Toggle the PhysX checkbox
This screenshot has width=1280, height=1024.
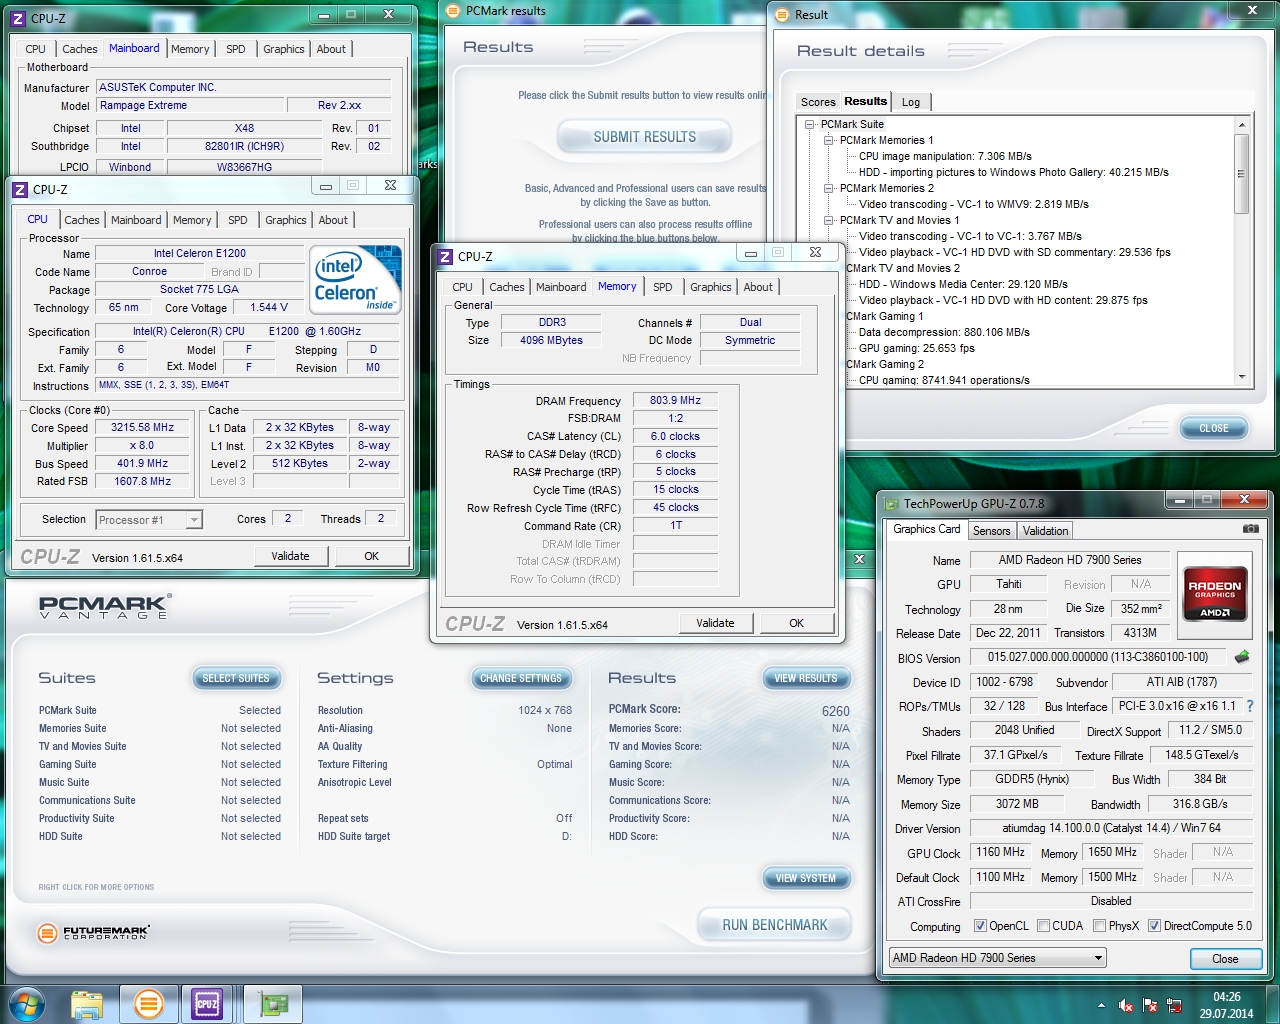1099,926
